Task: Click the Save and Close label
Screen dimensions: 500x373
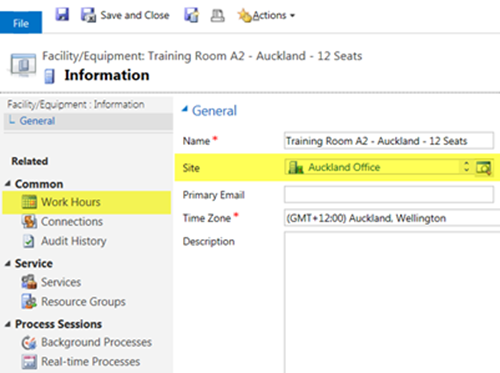Action: pyautogui.click(x=135, y=15)
